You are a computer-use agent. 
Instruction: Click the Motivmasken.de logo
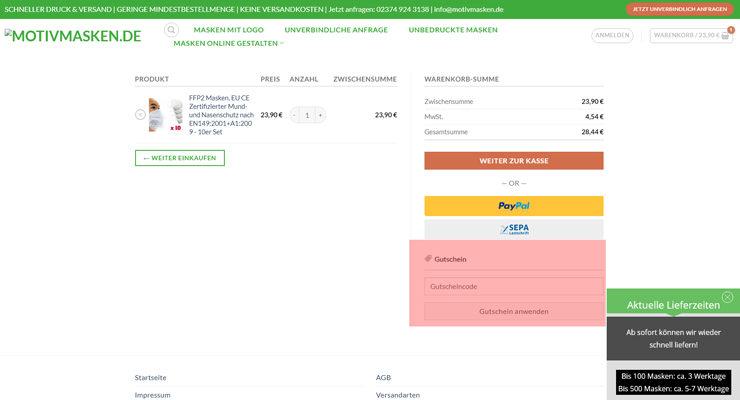click(73, 35)
